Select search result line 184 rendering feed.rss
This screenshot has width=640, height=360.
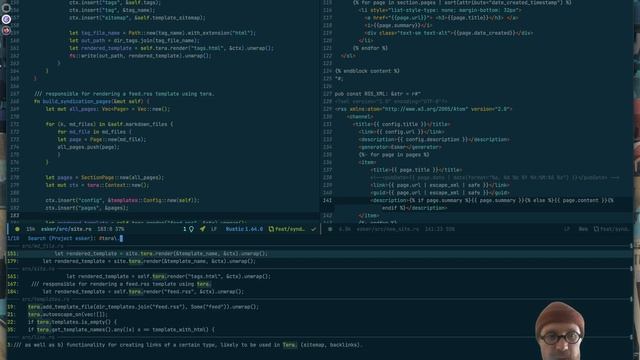tap(320, 292)
